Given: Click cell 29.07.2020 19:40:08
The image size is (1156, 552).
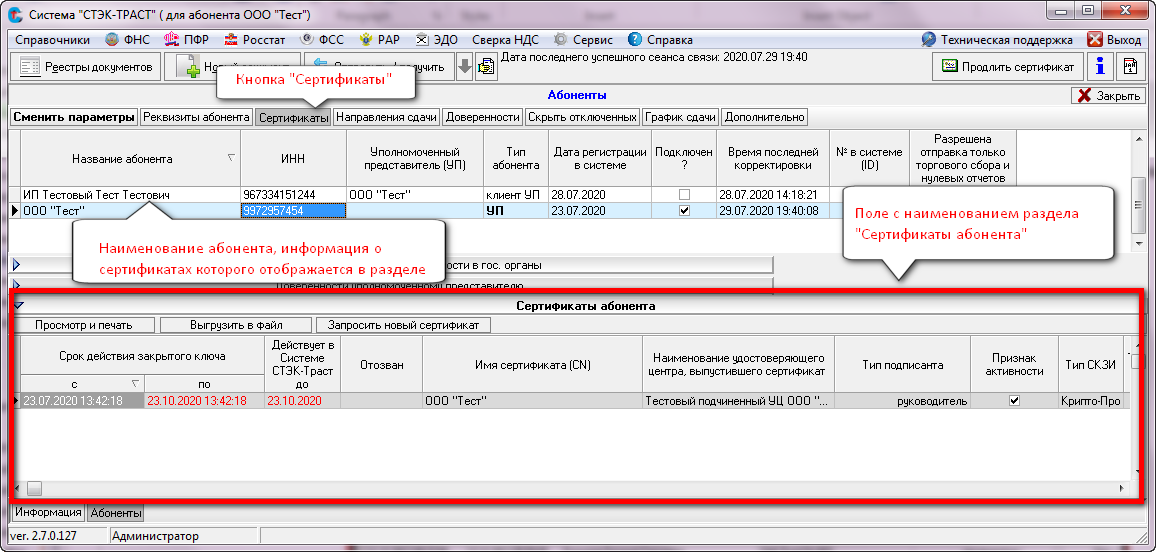Looking at the screenshot, I should coord(773,210).
